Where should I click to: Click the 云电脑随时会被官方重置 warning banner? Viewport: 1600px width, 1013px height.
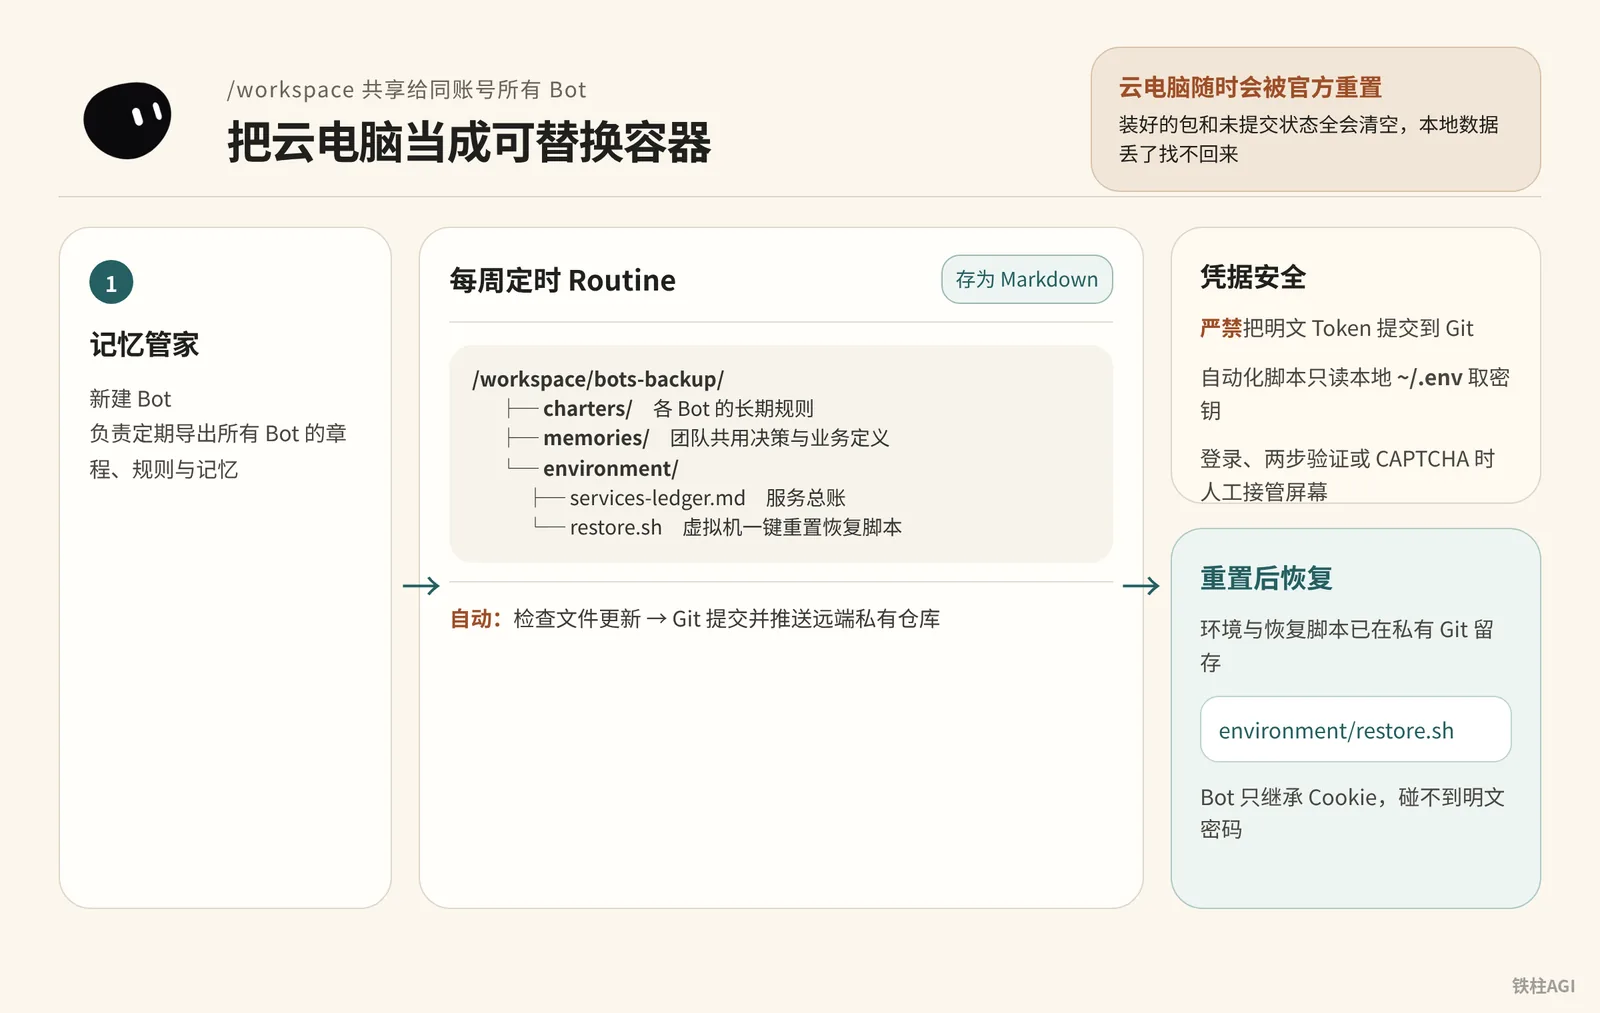click(x=1315, y=119)
